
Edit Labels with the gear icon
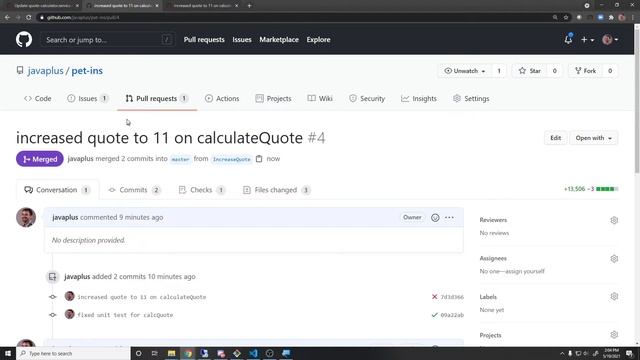[x=614, y=297]
